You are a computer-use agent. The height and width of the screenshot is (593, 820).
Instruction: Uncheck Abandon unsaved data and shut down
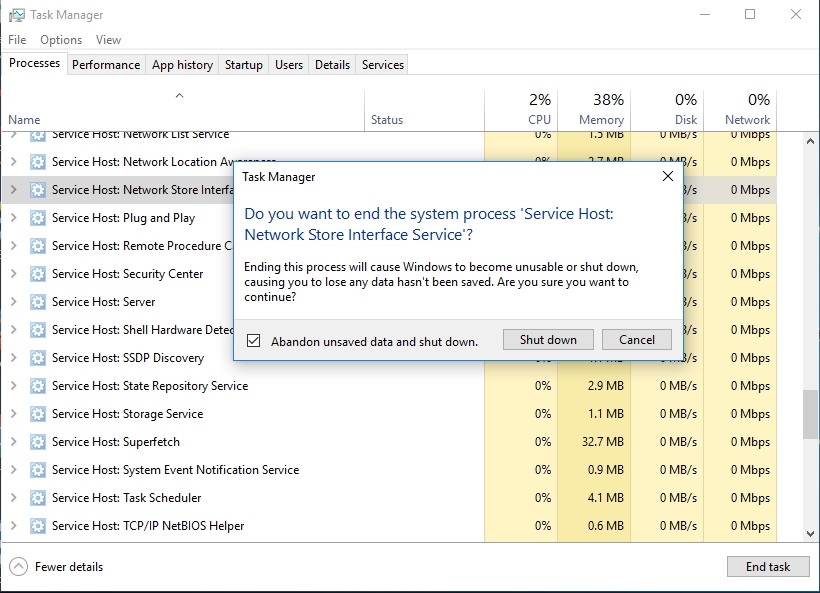pyautogui.click(x=254, y=341)
